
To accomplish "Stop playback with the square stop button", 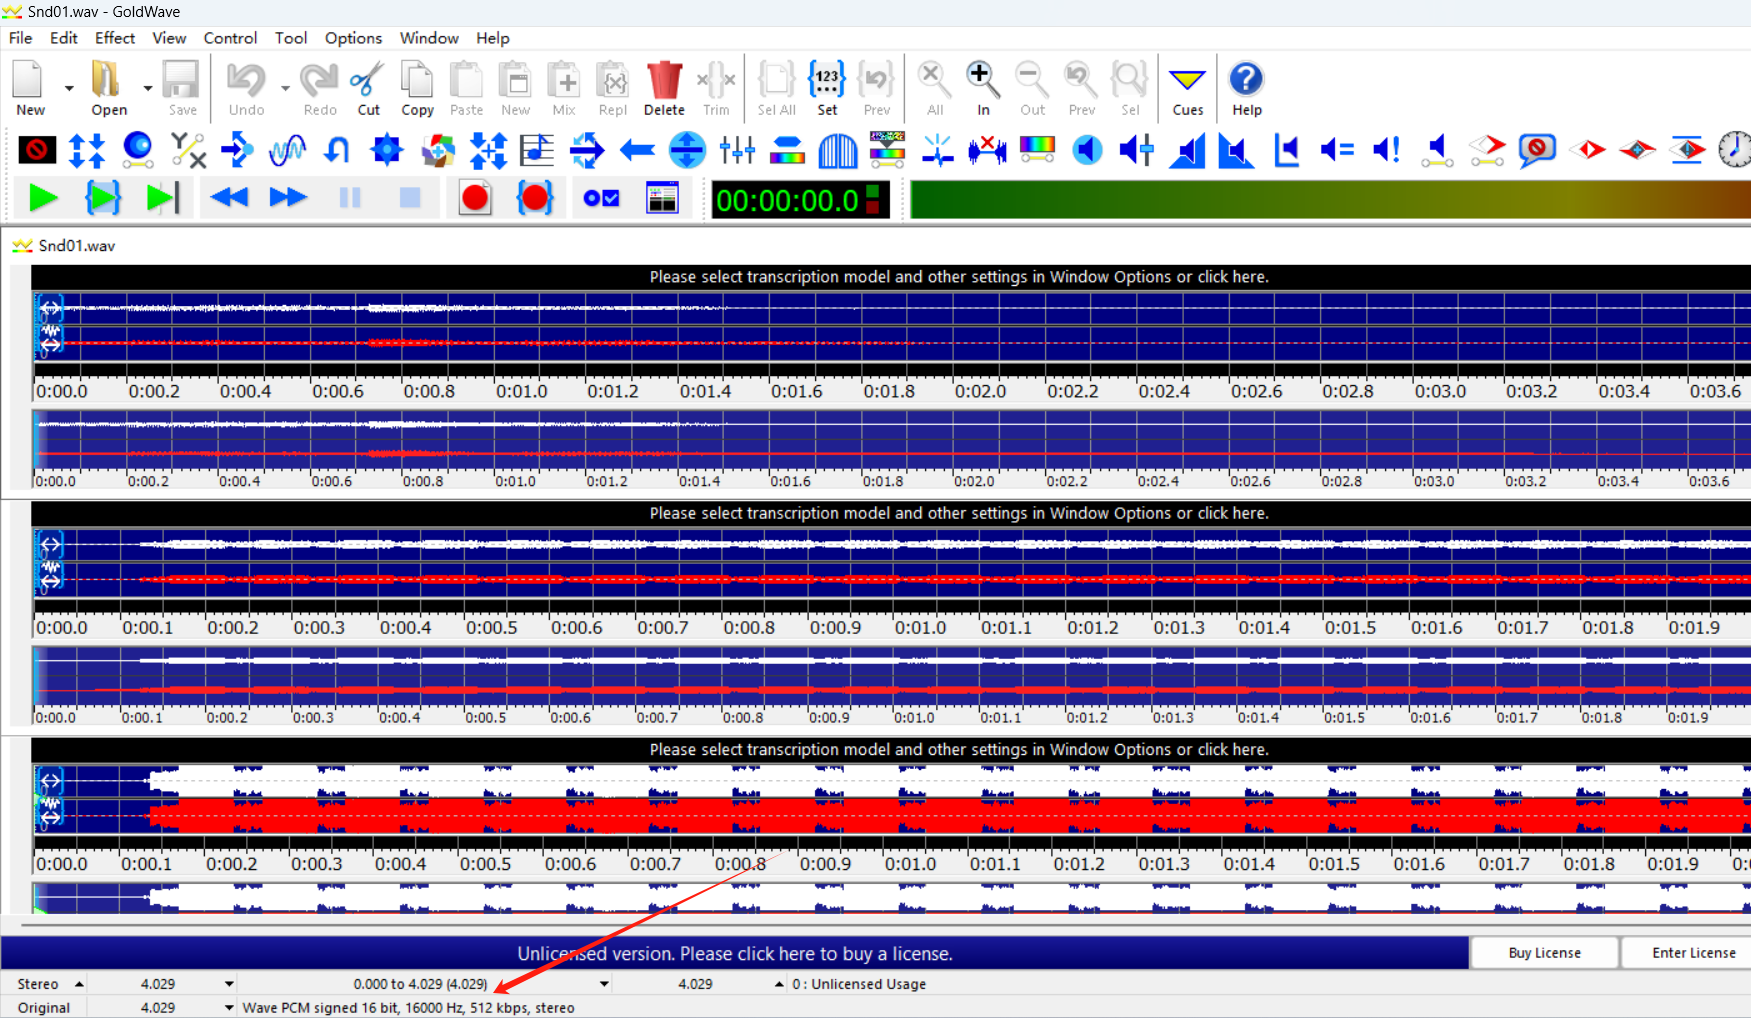I will [410, 198].
